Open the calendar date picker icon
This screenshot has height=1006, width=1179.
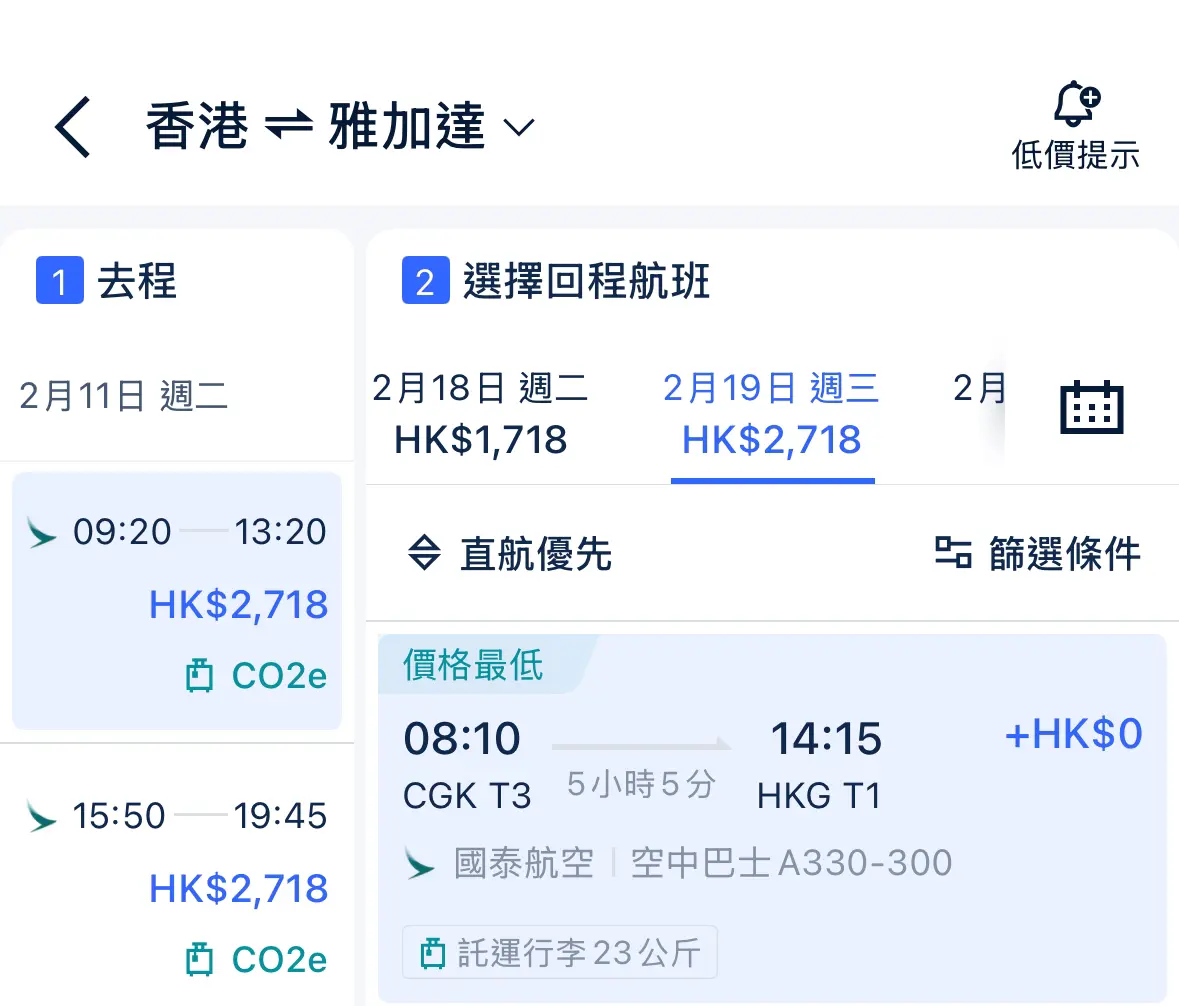(1092, 407)
